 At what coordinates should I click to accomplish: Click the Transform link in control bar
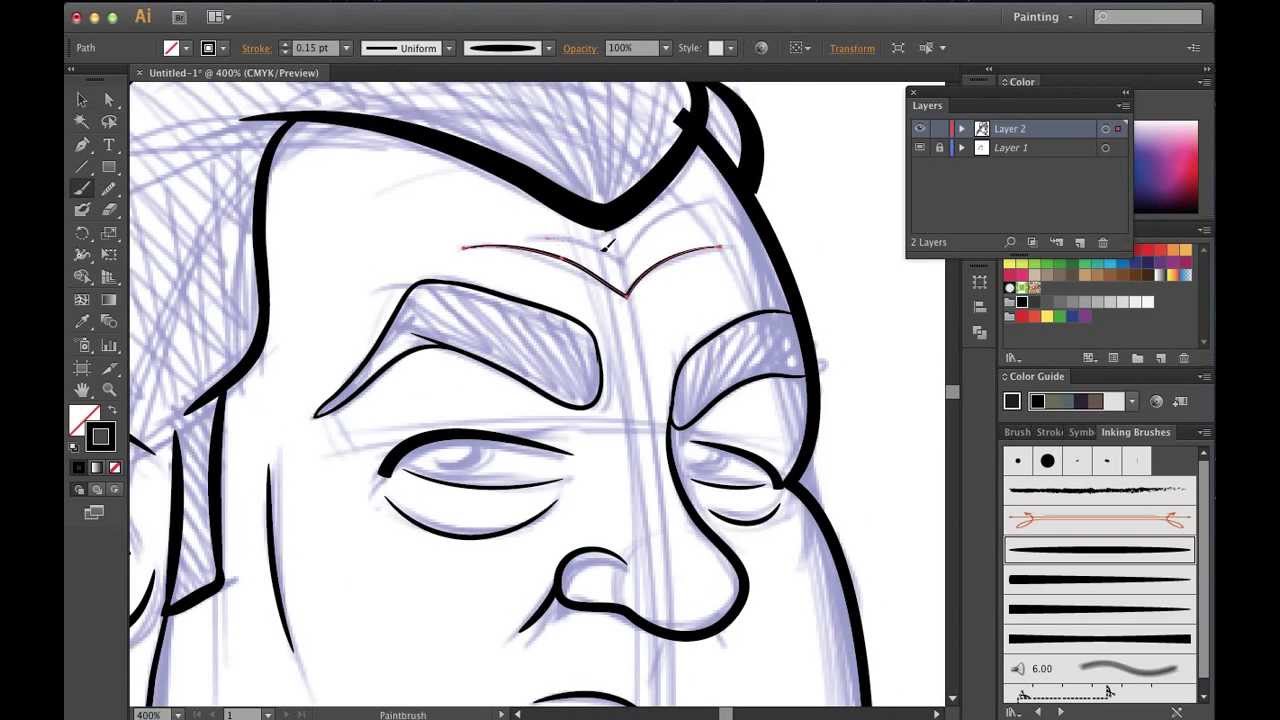click(x=852, y=48)
